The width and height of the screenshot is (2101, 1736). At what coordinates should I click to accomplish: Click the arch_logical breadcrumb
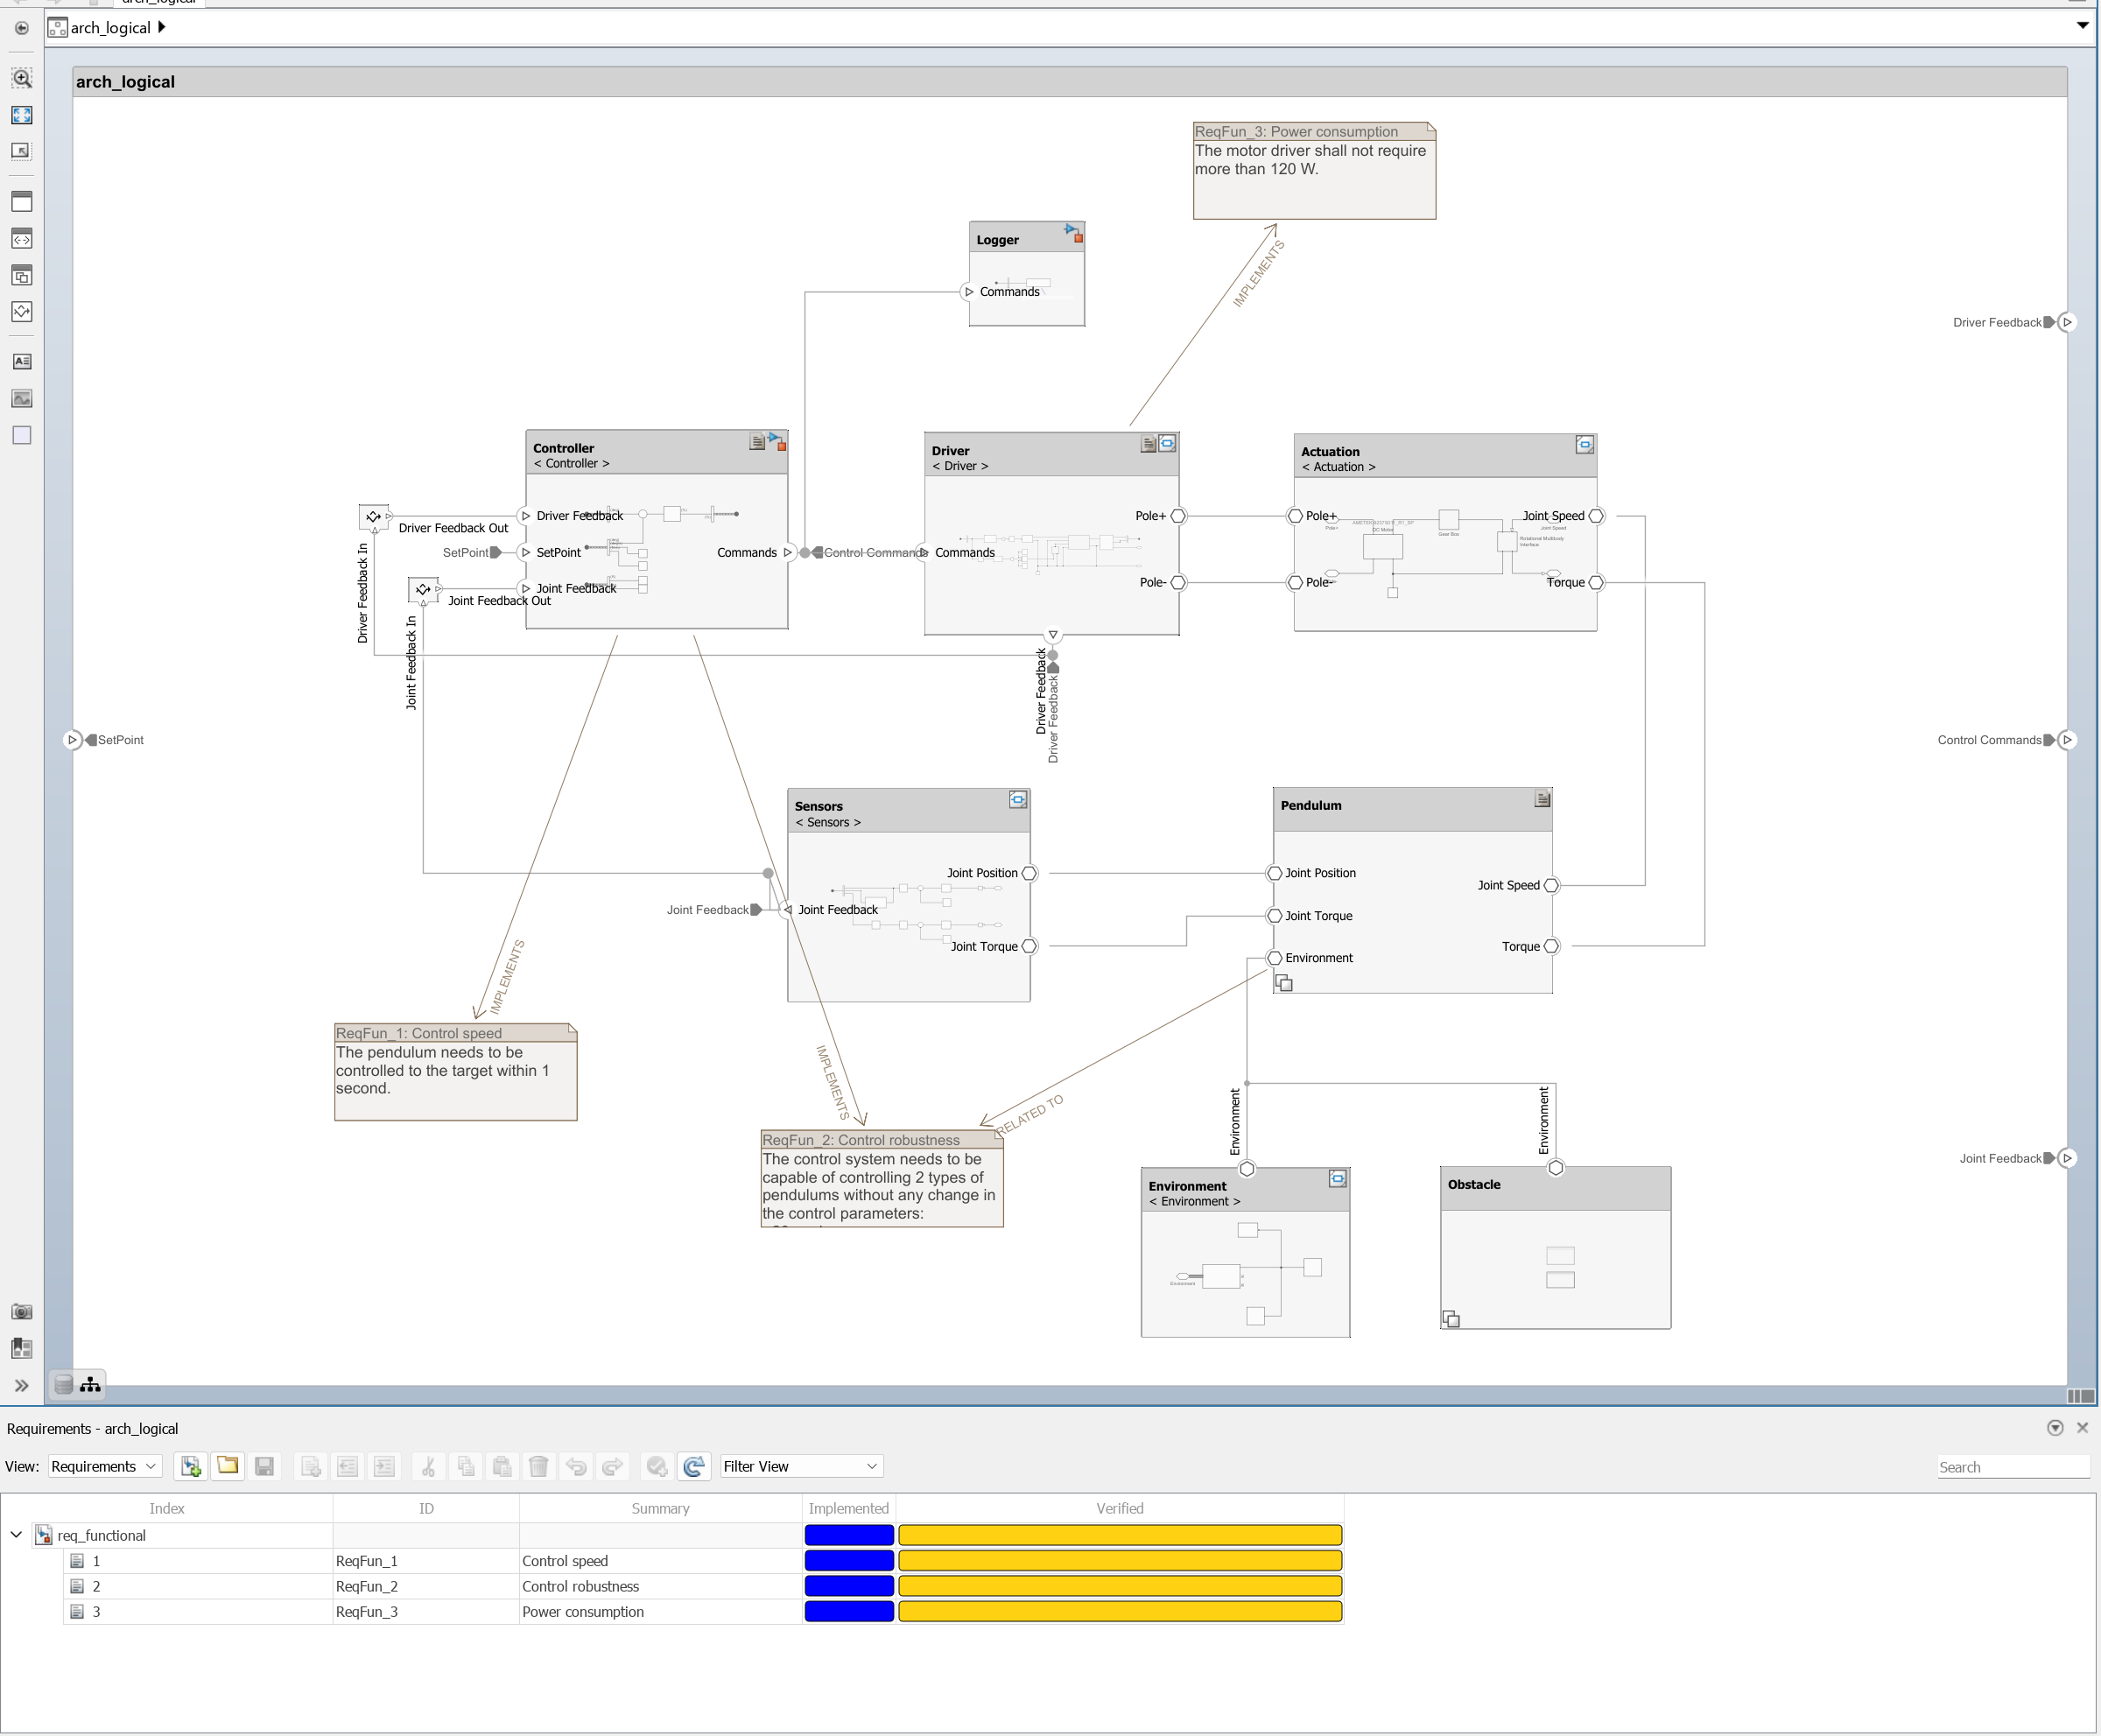click(110, 28)
